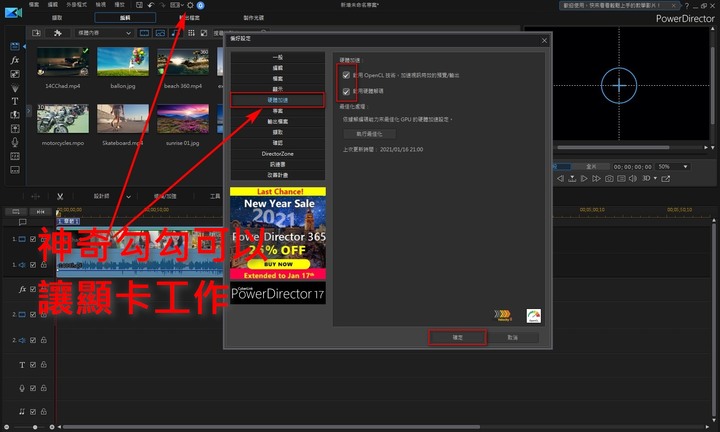Open the Voice-Over microphone room in the sidebar
The width and height of the screenshot is (720, 432).
(x=15, y=142)
